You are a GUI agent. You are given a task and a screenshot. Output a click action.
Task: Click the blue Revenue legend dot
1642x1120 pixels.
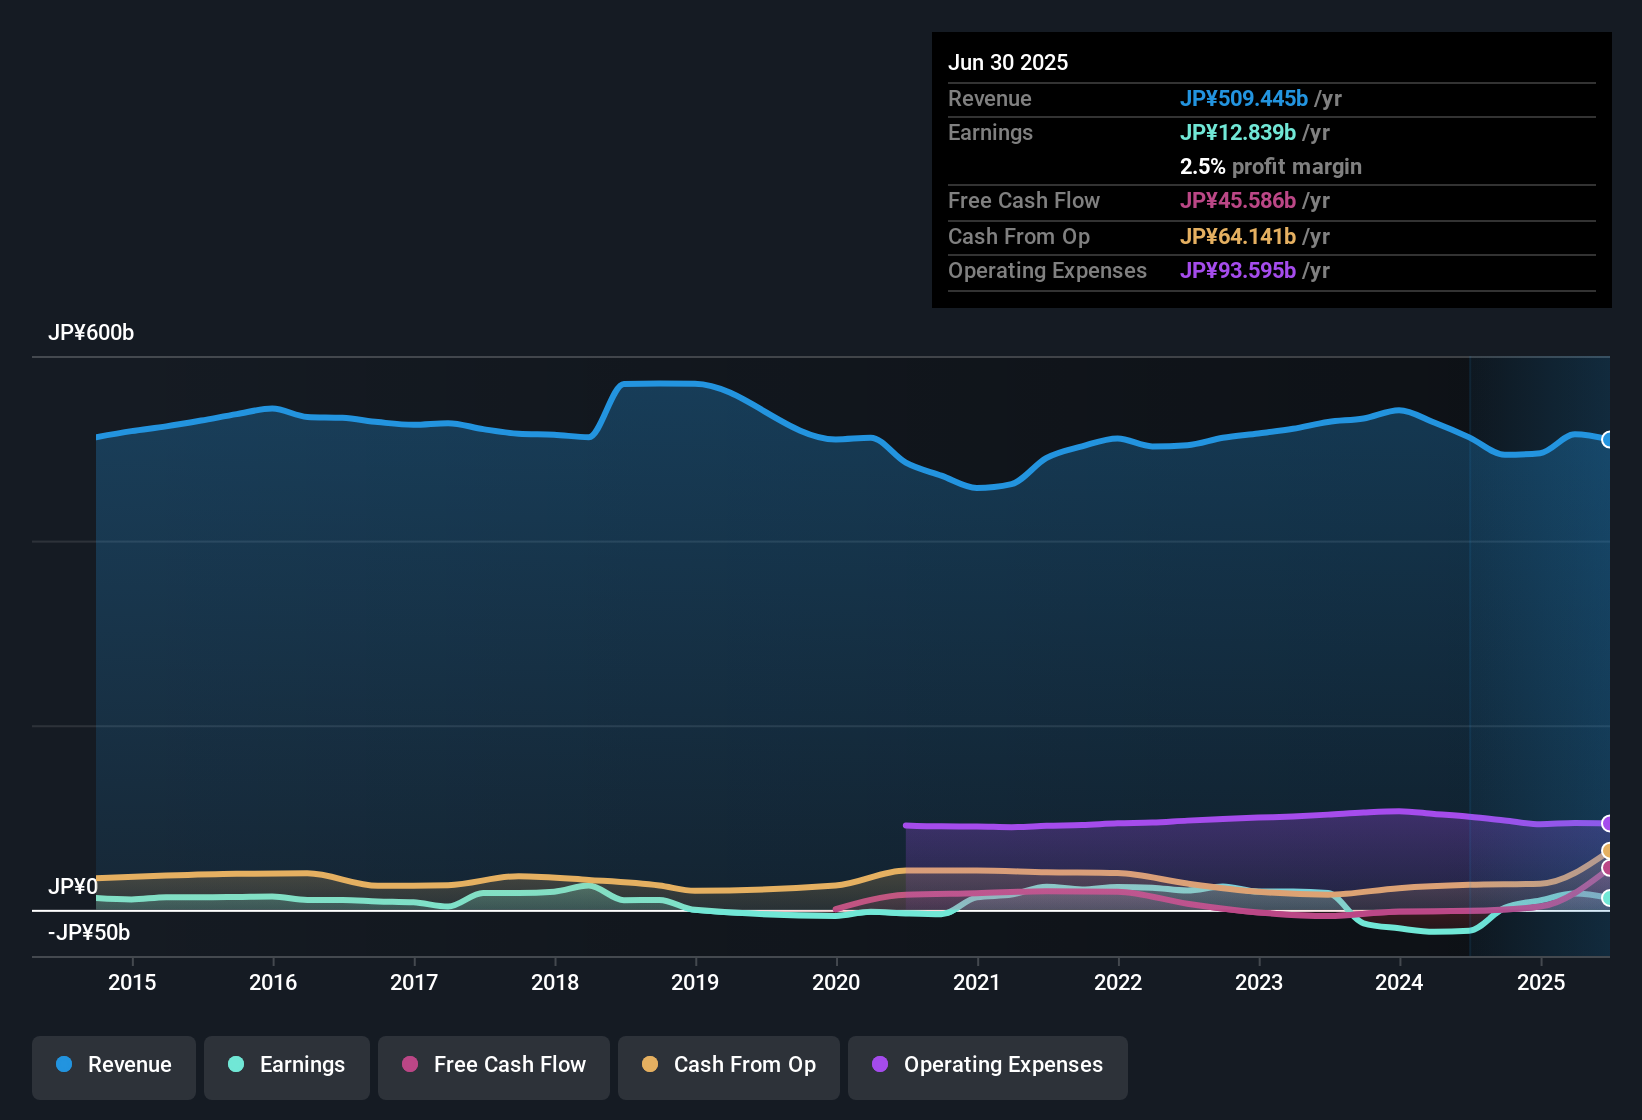point(64,1065)
